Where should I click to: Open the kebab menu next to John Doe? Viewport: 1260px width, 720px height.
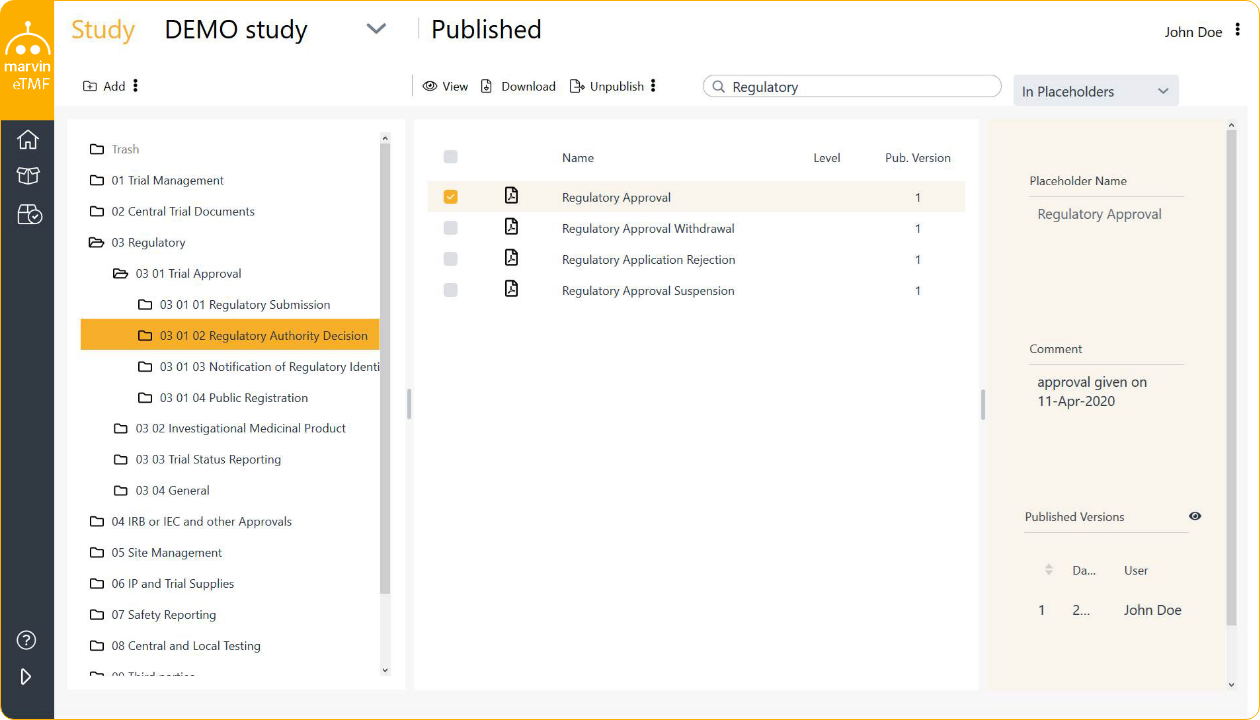pyautogui.click(x=1238, y=30)
